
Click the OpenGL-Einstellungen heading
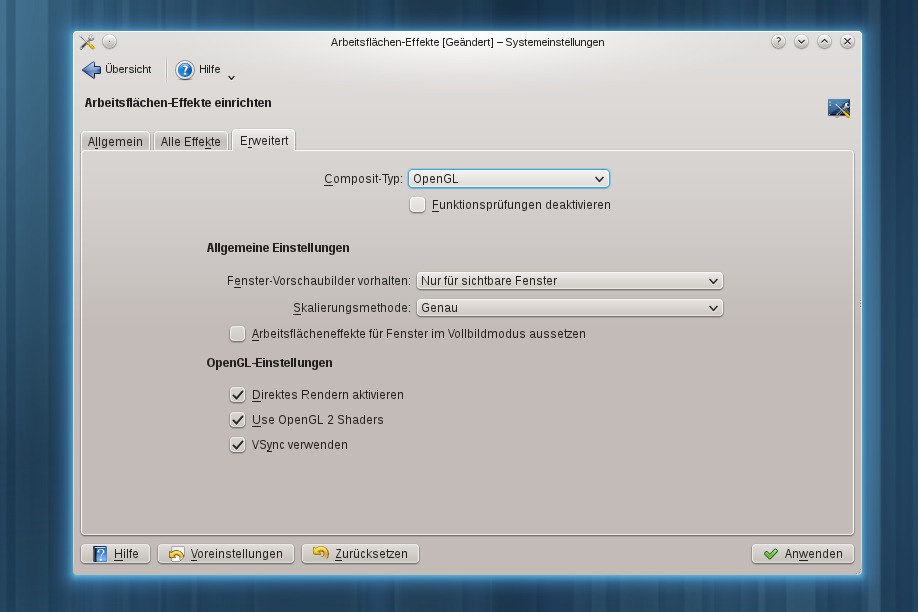click(269, 363)
